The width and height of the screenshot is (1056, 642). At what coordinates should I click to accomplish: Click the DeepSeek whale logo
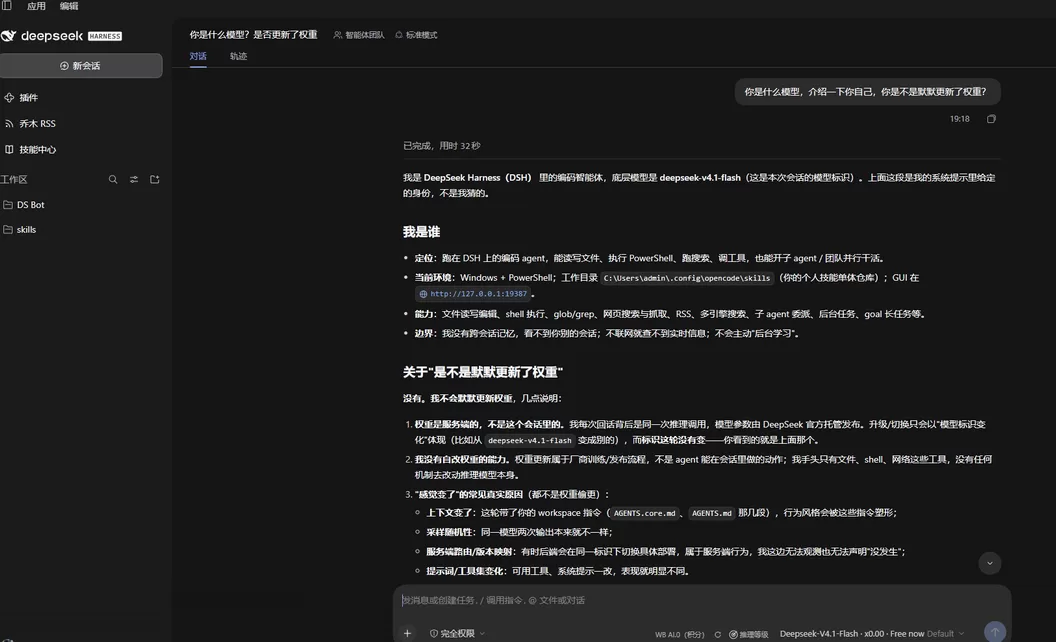coord(8,36)
